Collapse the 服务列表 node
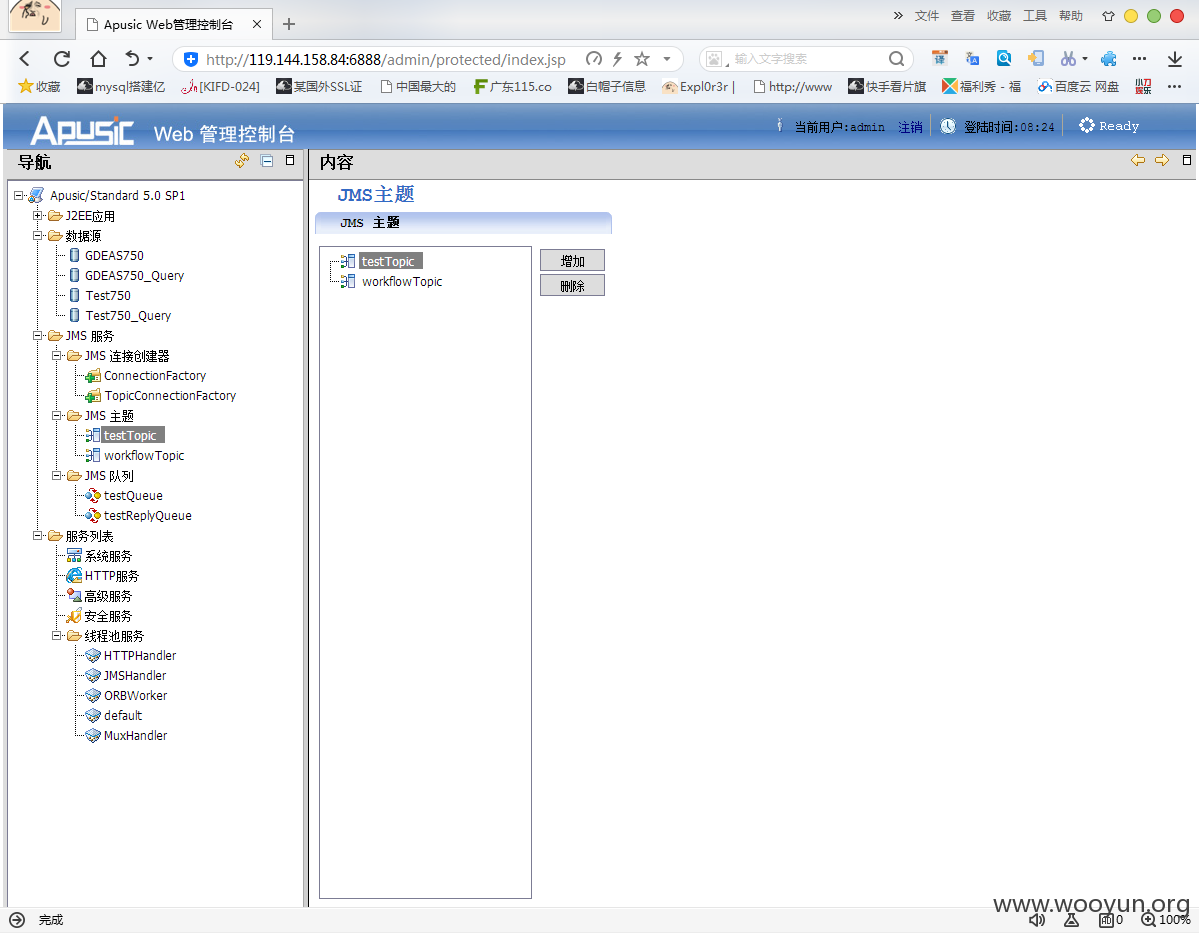1199x933 pixels. (37, 536)
